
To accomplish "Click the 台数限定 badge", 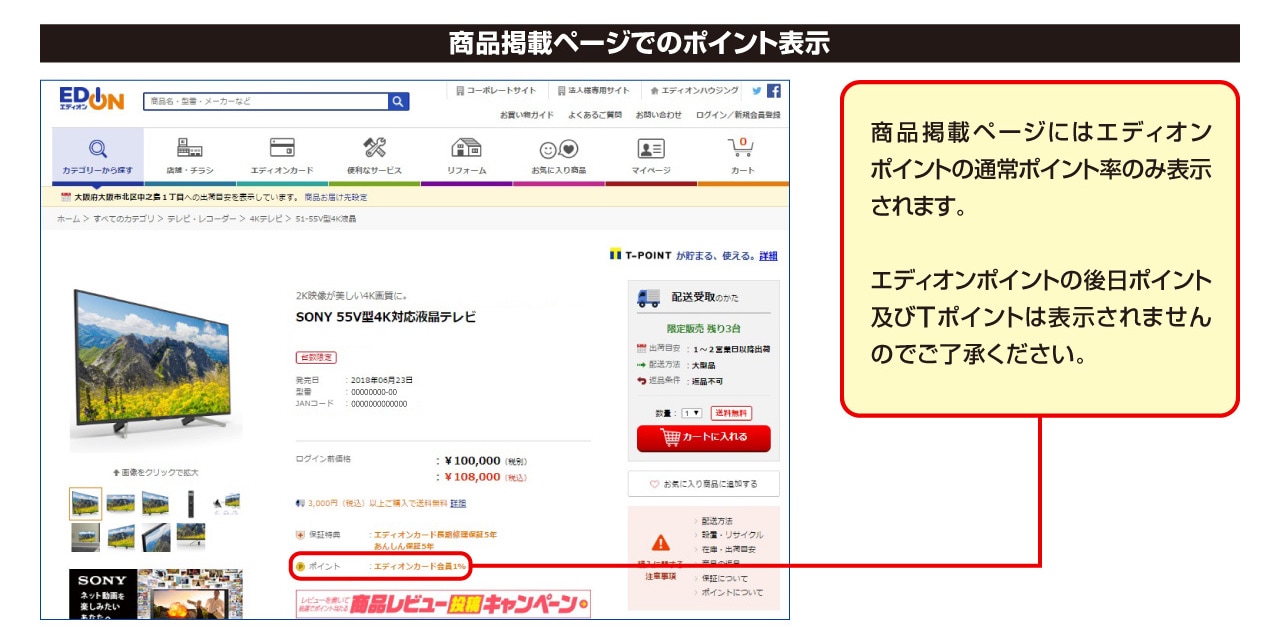I will [317, 357].
